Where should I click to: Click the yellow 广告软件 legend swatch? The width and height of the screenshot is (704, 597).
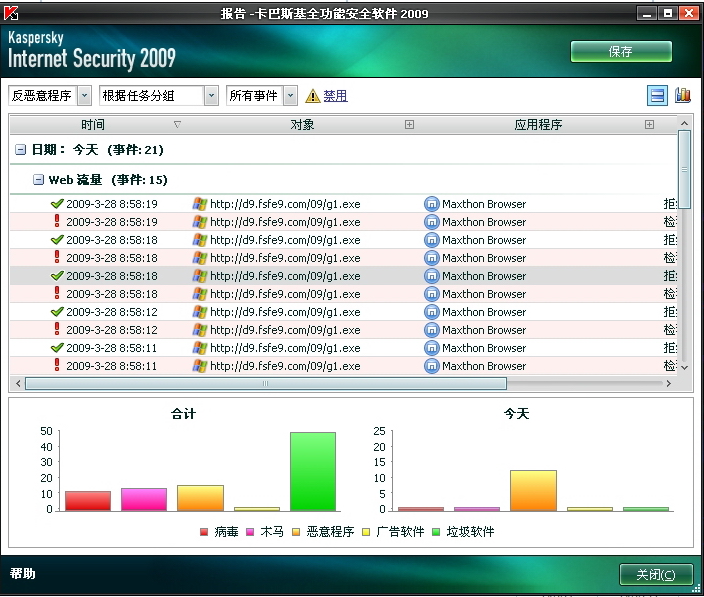[366, 532]
